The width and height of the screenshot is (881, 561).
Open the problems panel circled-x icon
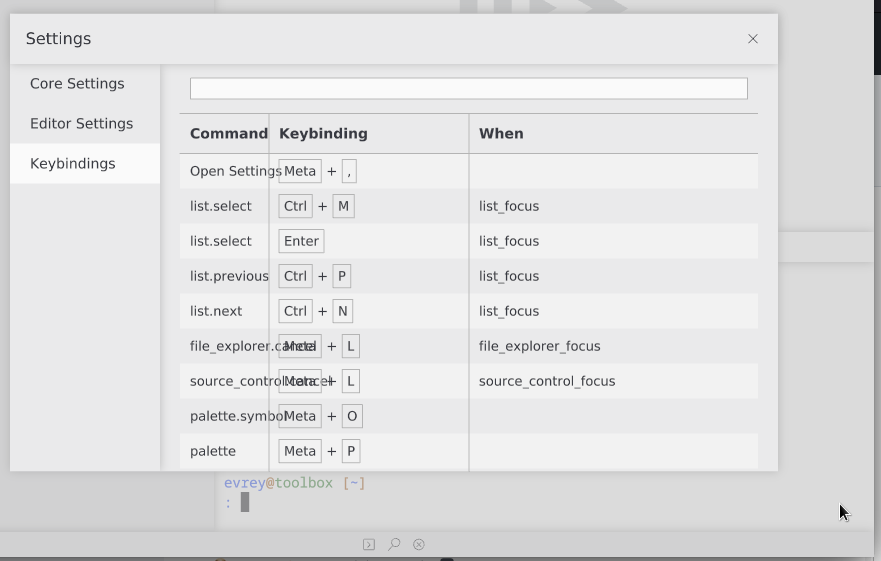(x=419, y=544)
